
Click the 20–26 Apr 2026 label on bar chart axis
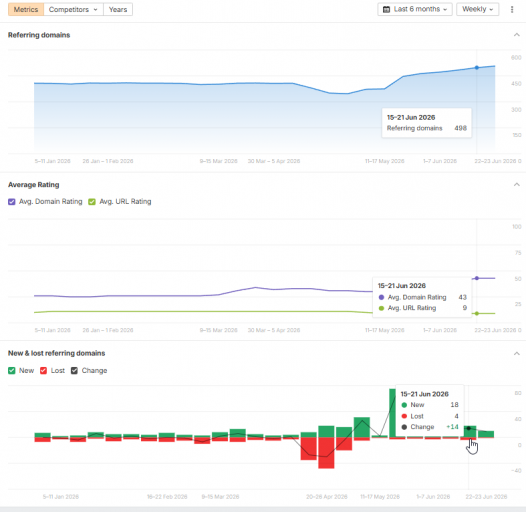326,497
